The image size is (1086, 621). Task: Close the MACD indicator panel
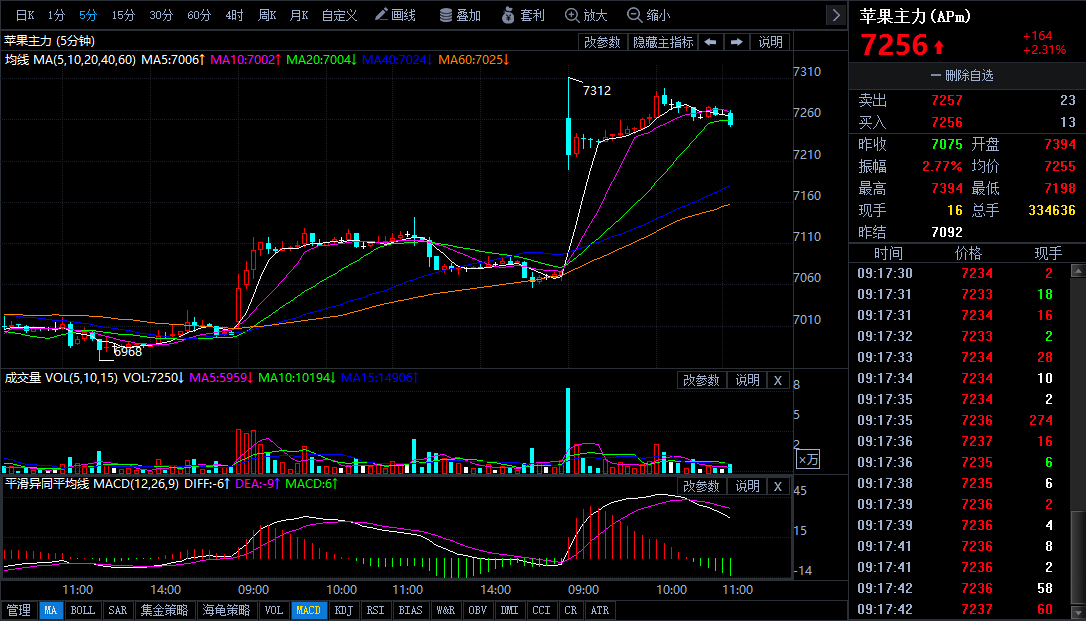(778, 486)
